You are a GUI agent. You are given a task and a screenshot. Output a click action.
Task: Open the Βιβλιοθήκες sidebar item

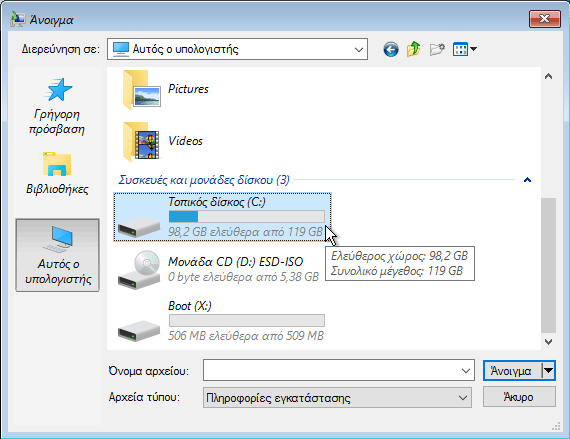point(57,173)
